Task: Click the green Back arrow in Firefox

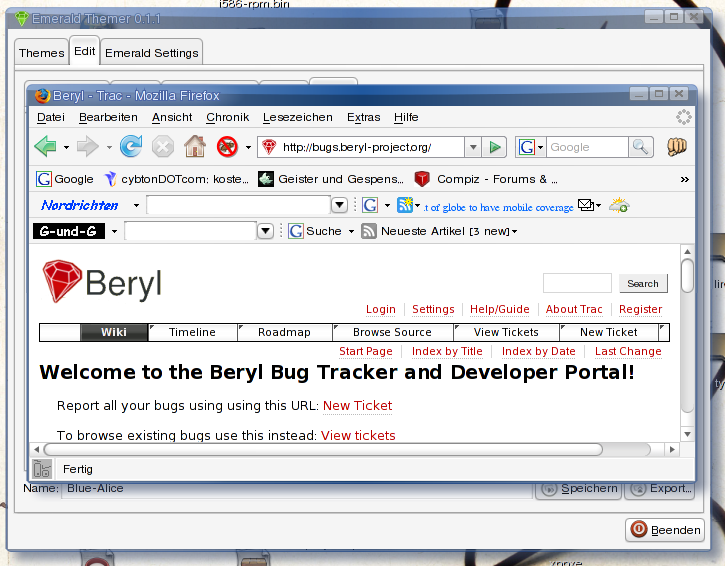Action: click(x=45, y=147)
